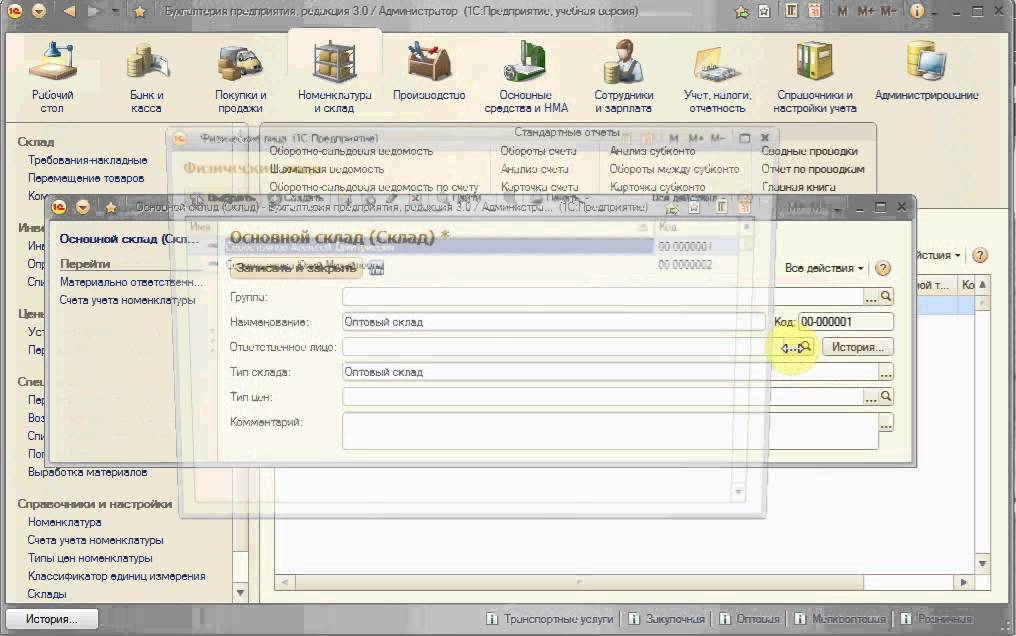
Task: Open Типы цен номенклатуры link
Action: (90, 558)
